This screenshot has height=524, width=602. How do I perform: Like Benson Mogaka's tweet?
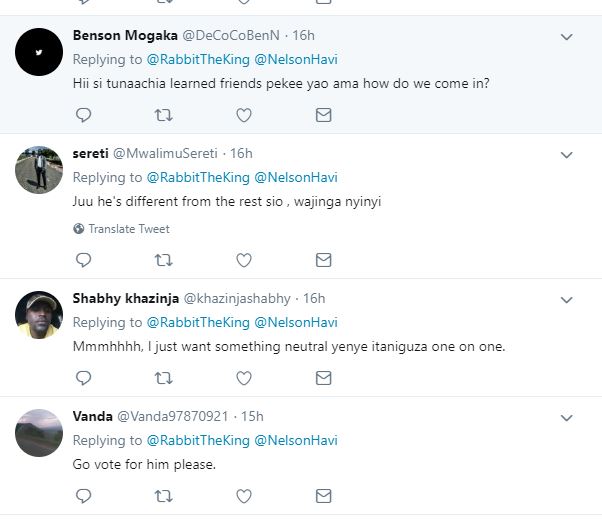pos(244,115)
